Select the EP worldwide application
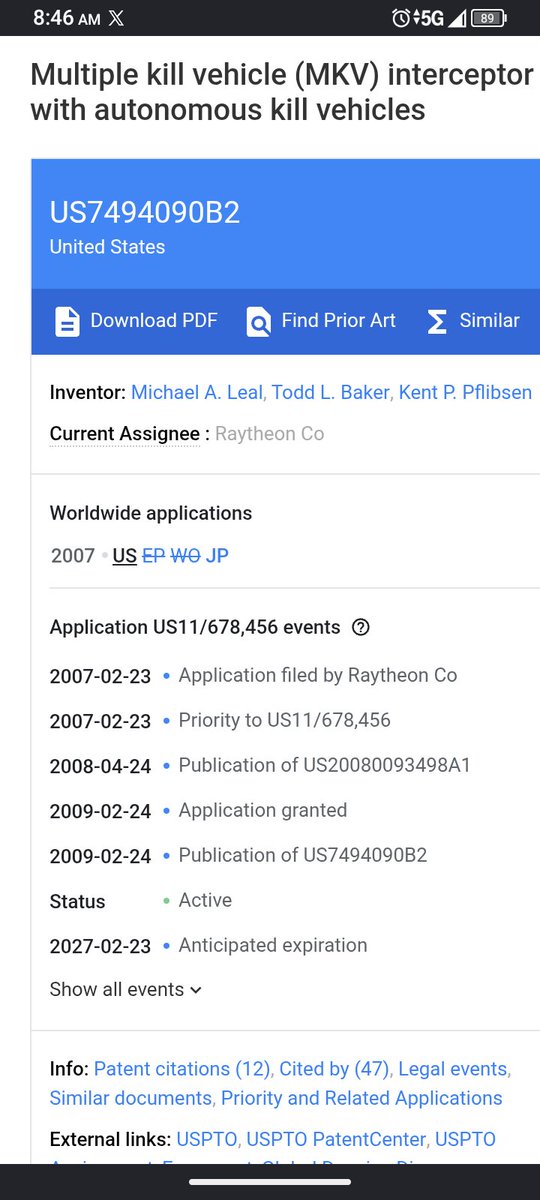Image resolution: width=540 pixels, height=1200 pixels. pyautogui.click(x=154, y=556)
